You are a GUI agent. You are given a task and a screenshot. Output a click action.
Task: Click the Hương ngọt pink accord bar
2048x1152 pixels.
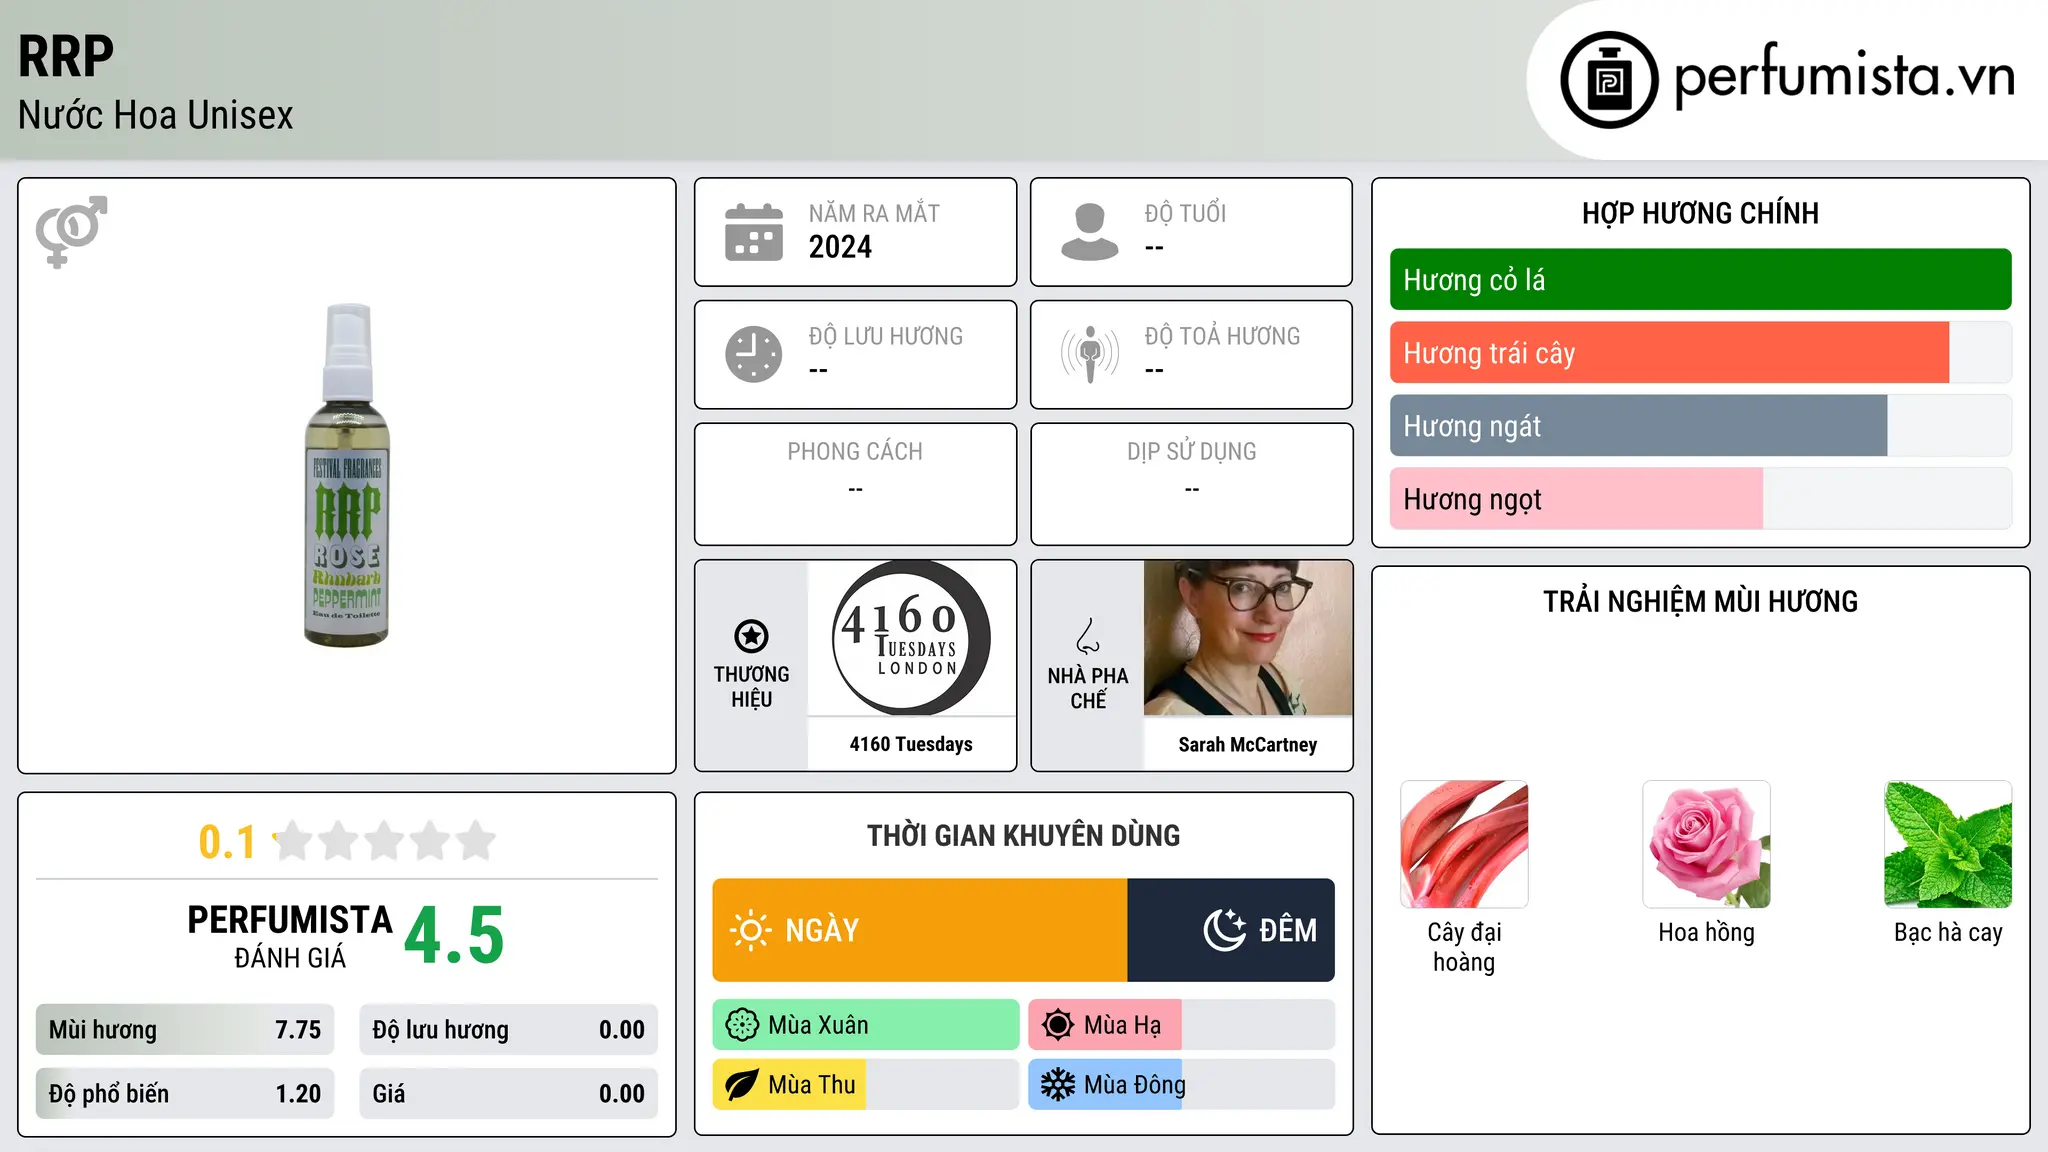click(1700, 499)
